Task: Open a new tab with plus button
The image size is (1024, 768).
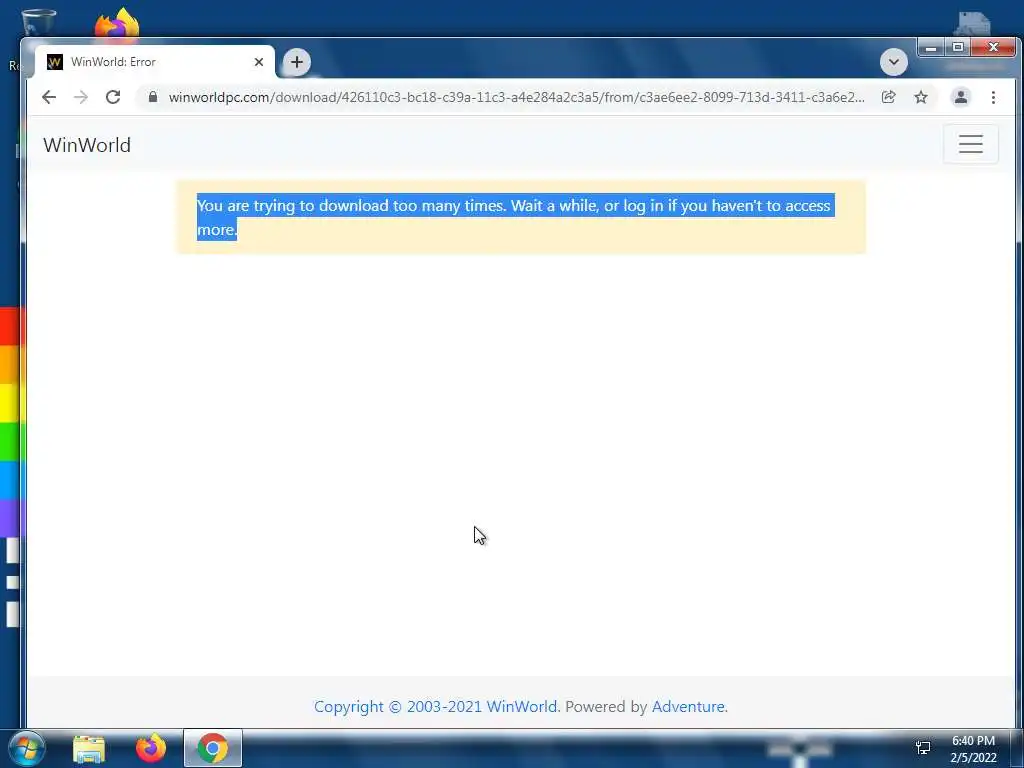Action: coord(296,62)
